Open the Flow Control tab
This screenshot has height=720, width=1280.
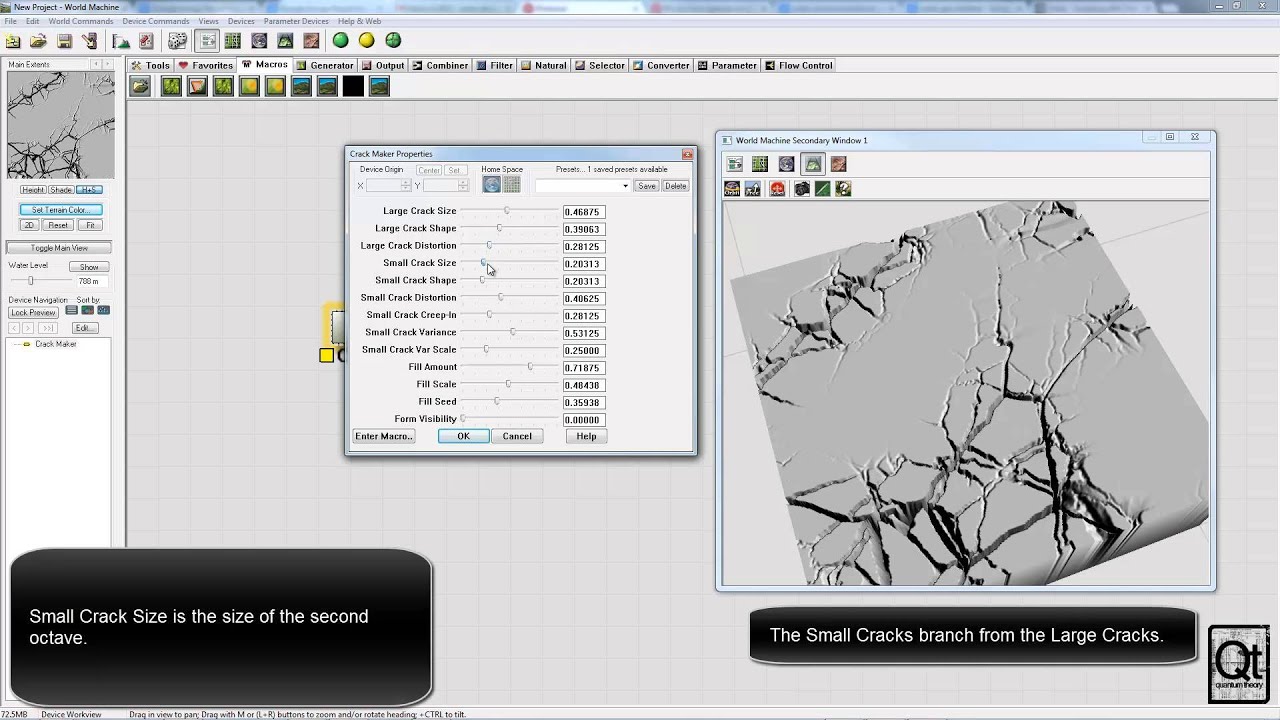point(799,65)
